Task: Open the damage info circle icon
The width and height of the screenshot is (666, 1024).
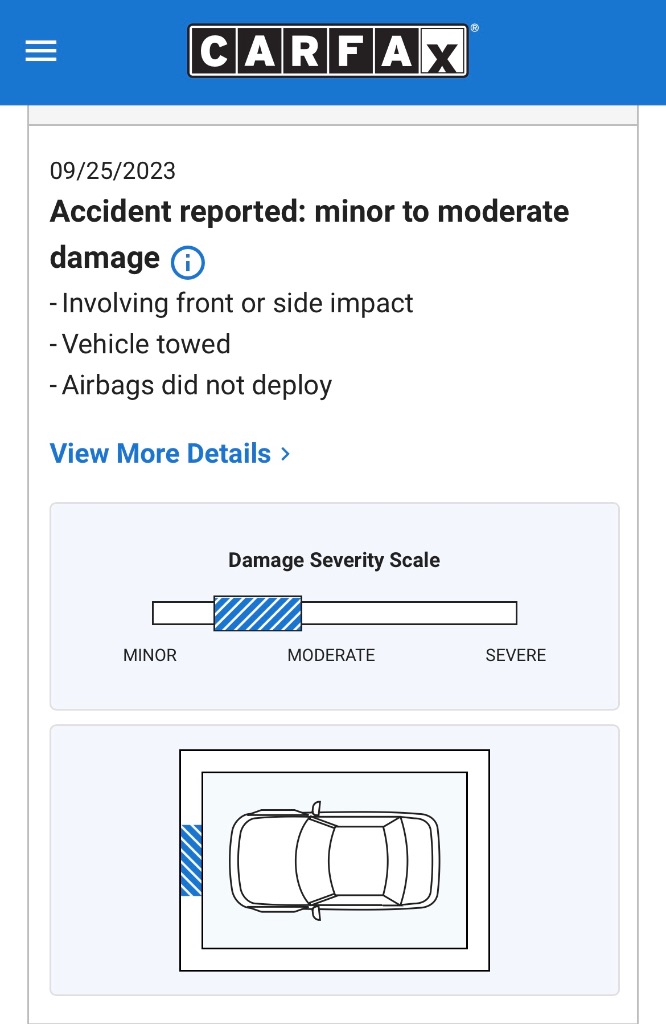Action: coord(187,262)
